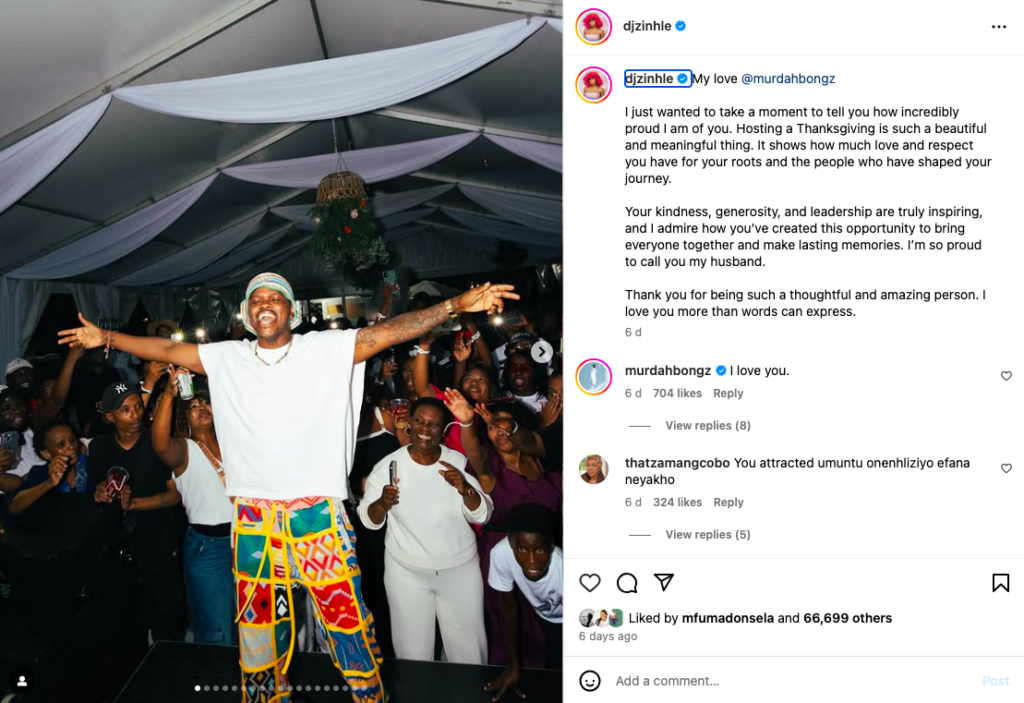Go to the next photo in carousel

[x=541, y=352]
